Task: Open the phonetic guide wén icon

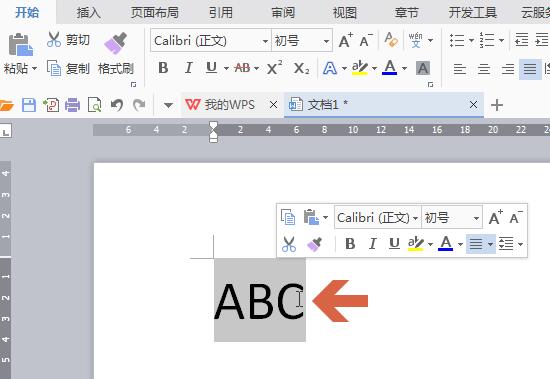Action: pyautogui.click(x=416, y=40)
